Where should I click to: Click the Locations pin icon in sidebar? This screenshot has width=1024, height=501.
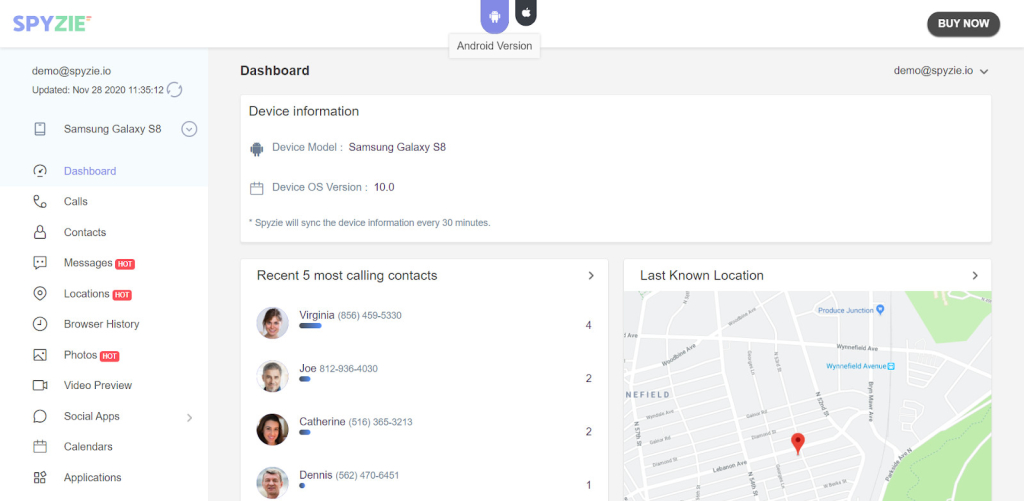tap(40, 294)
